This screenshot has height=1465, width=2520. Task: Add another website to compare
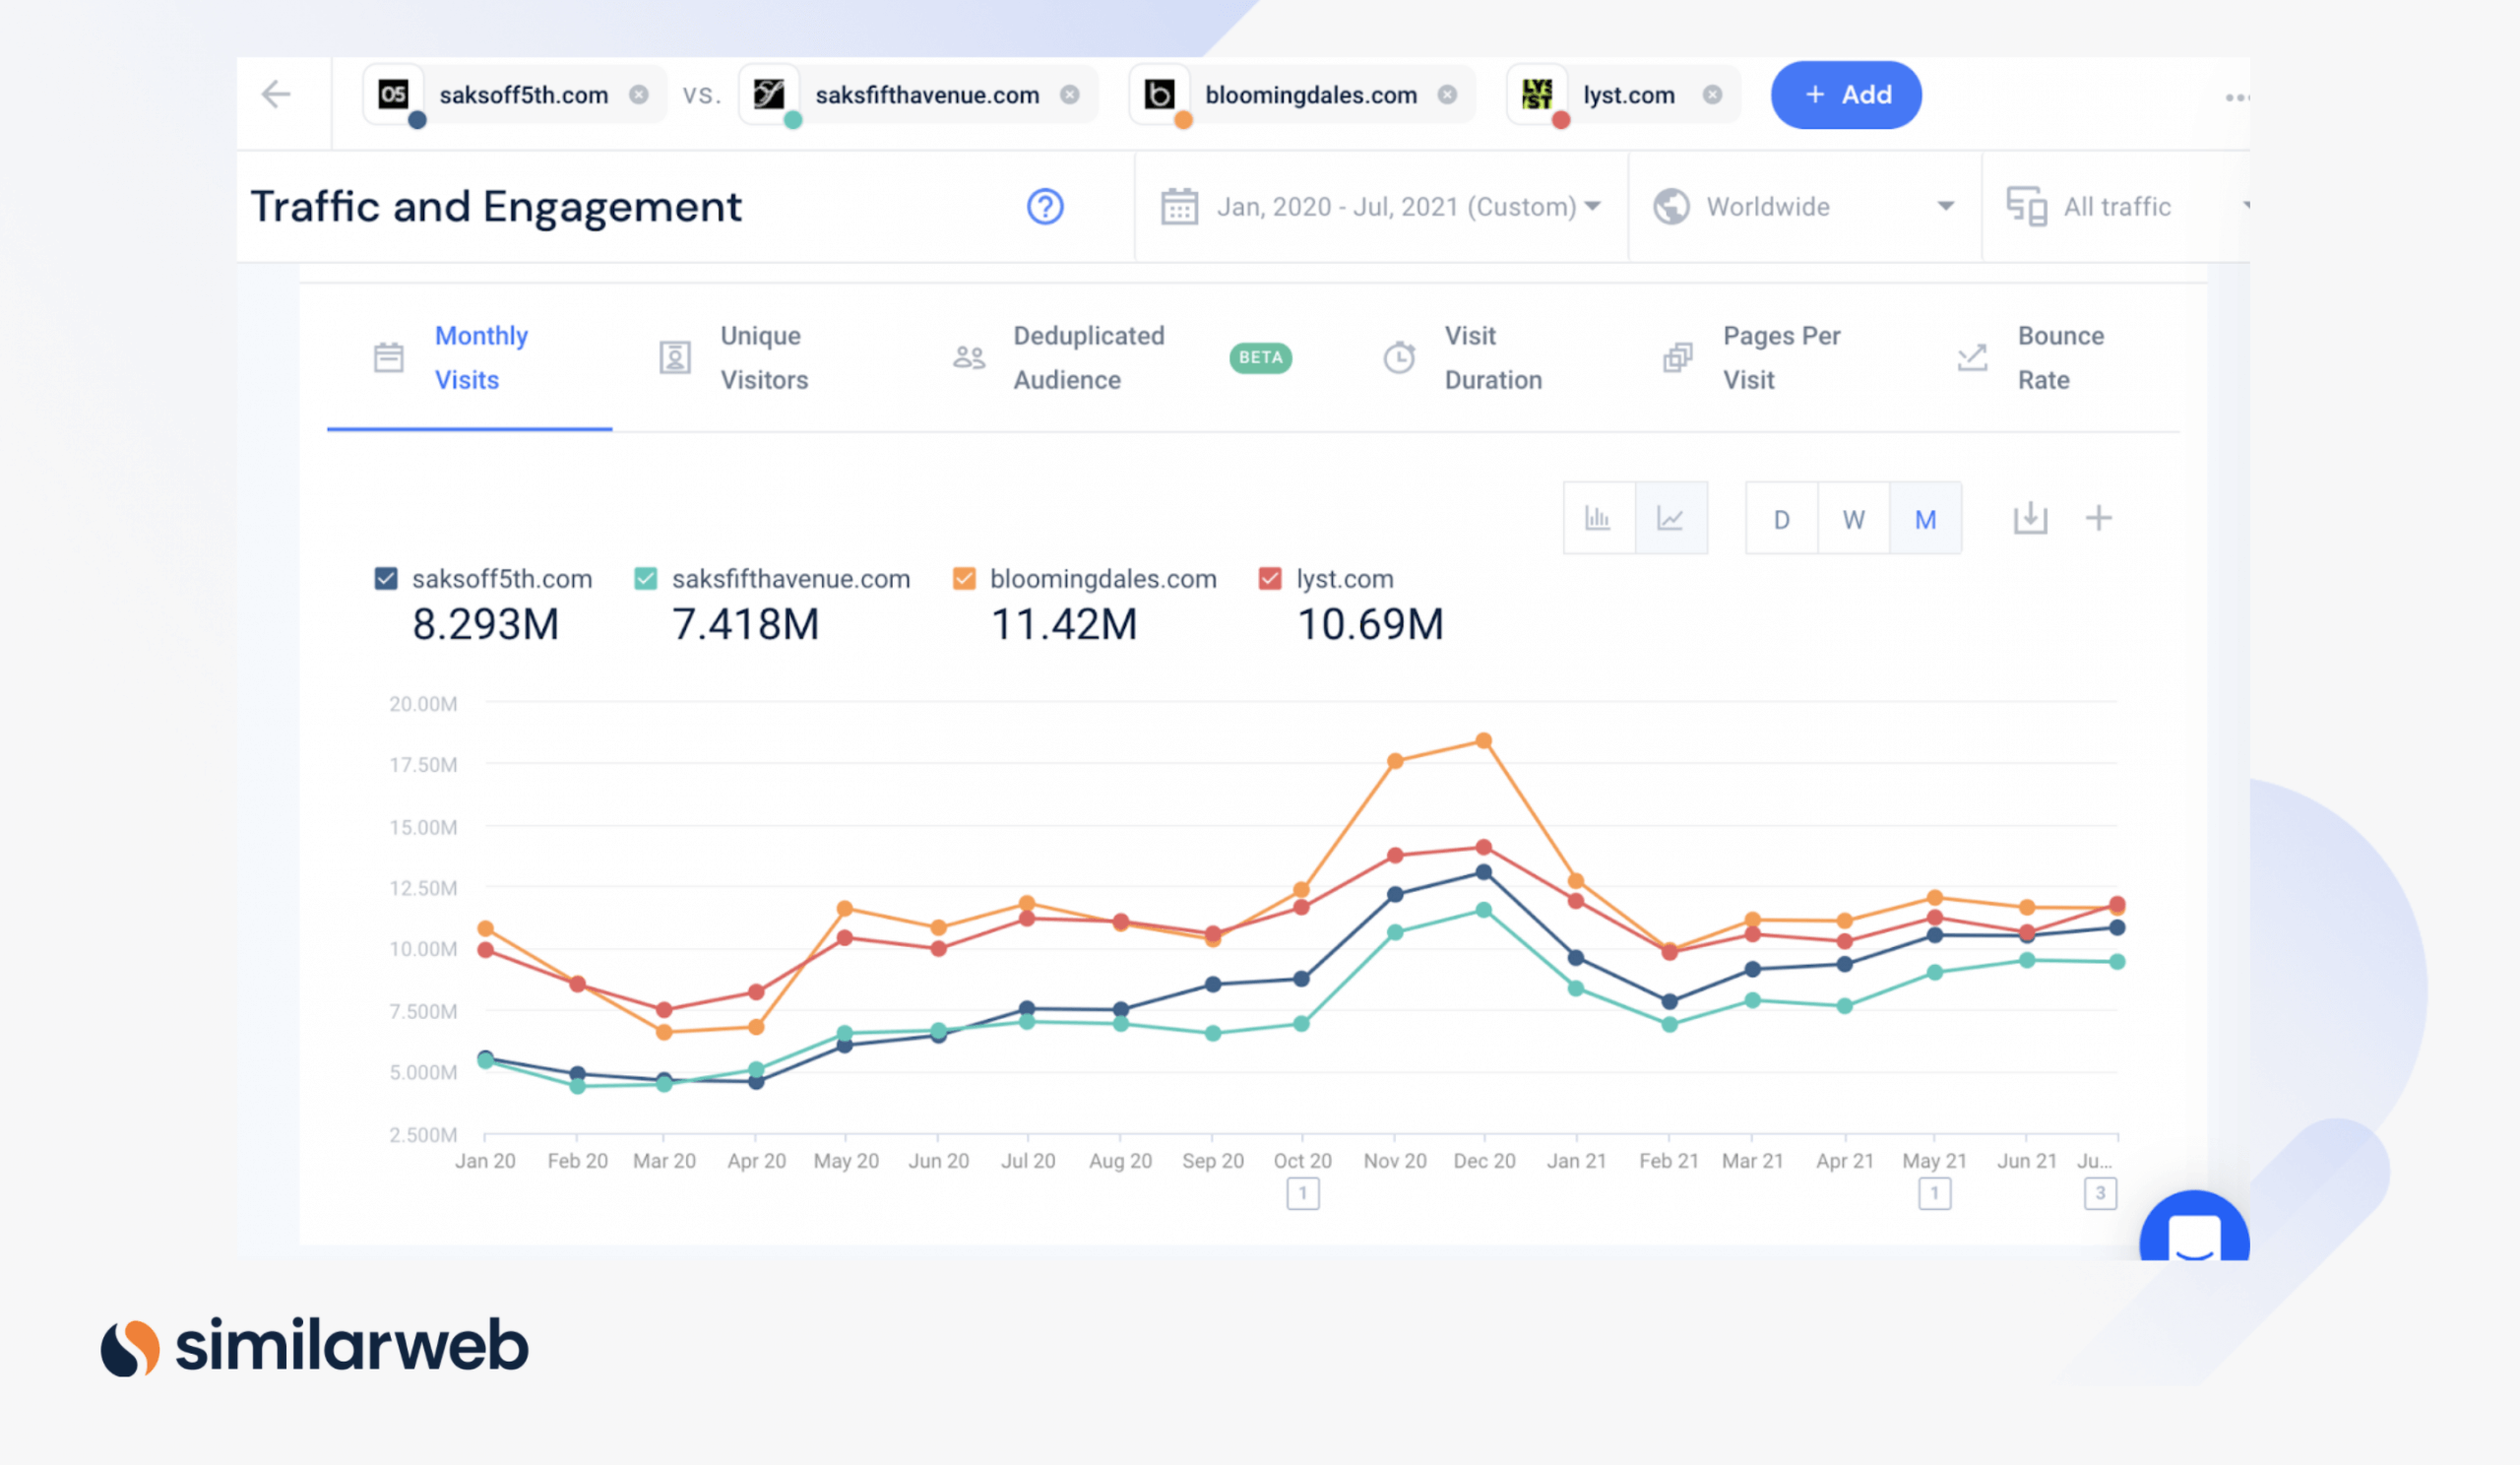tap(1846, 94)
